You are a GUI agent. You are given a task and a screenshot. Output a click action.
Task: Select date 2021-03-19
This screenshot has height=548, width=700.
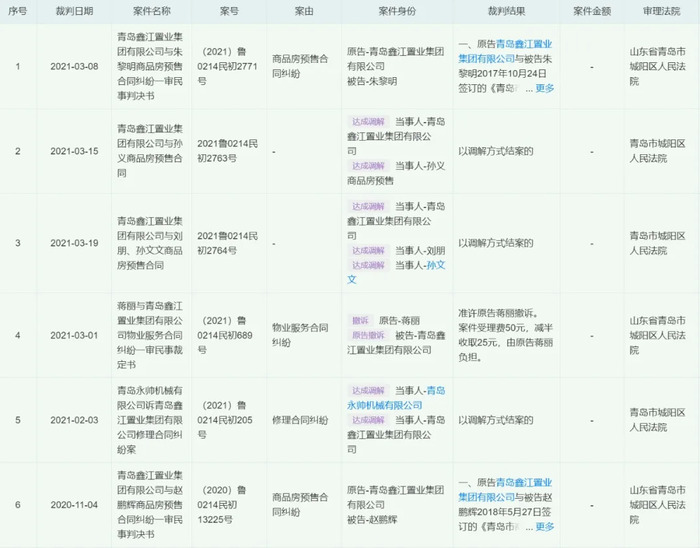tap(74, 243)
